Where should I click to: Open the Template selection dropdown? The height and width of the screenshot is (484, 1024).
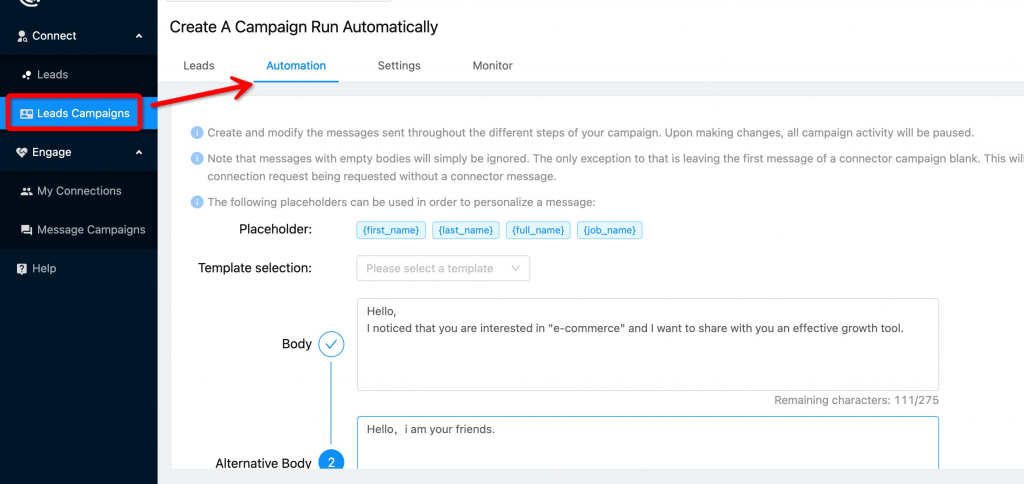click(443, 268)
